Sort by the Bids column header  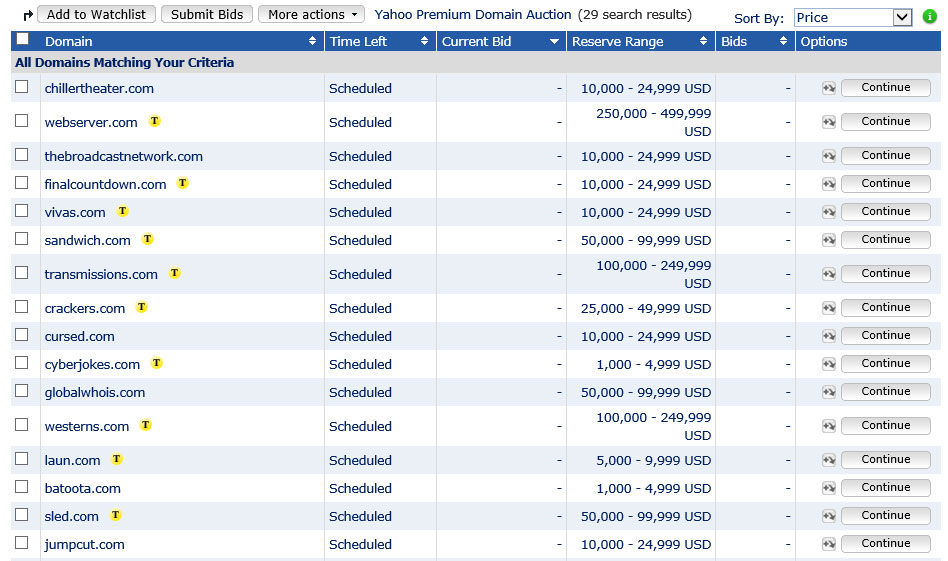tap(755, 41)
